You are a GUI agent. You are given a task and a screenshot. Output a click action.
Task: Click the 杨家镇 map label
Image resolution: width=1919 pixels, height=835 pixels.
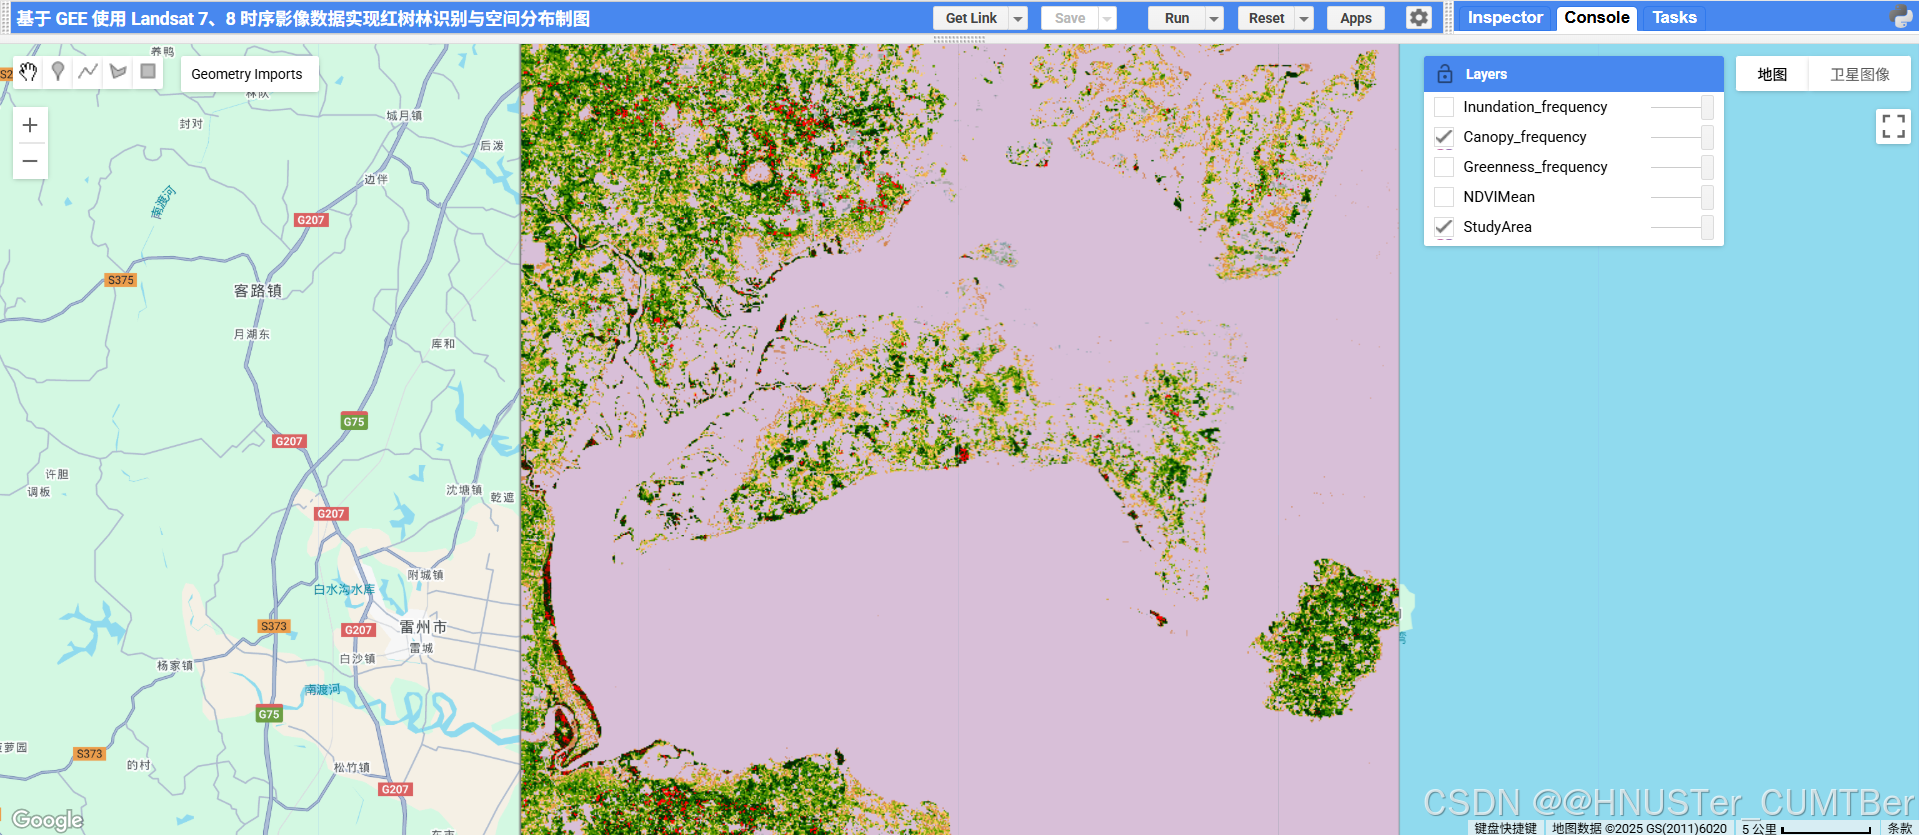coord(175,665)
